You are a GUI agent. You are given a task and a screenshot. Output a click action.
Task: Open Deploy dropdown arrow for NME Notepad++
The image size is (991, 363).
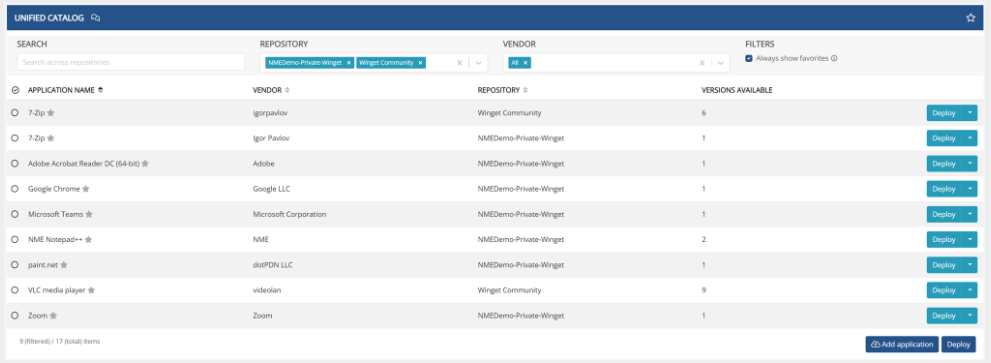(x=970, y=240)
